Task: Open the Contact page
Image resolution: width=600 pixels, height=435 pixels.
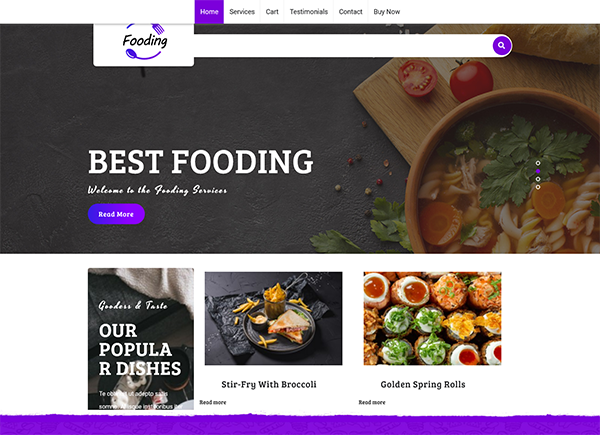Action: pyautogui.click(x=351, y=12)
